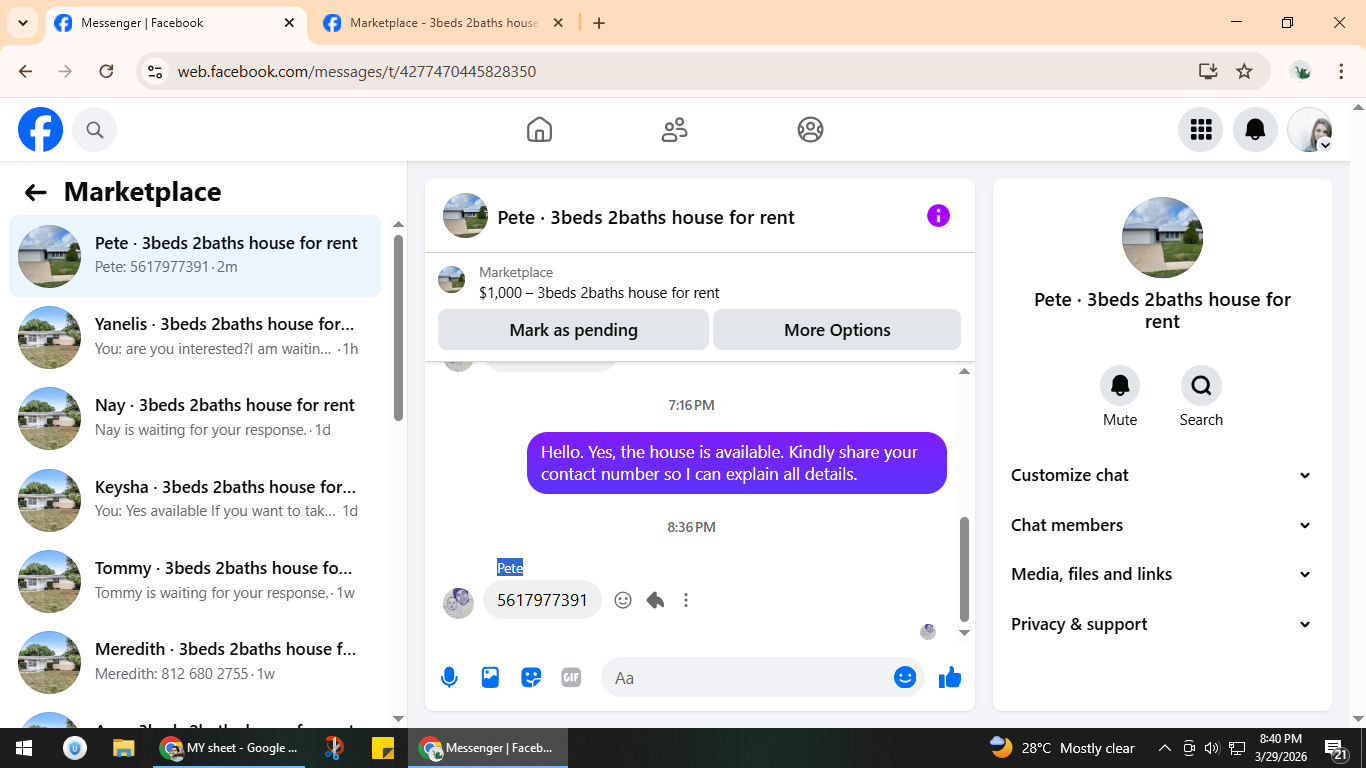This screenshot has height=768, width=1366.
Task: Switch to Messenger | Facebook tab
Action: (x=175, y=23)
